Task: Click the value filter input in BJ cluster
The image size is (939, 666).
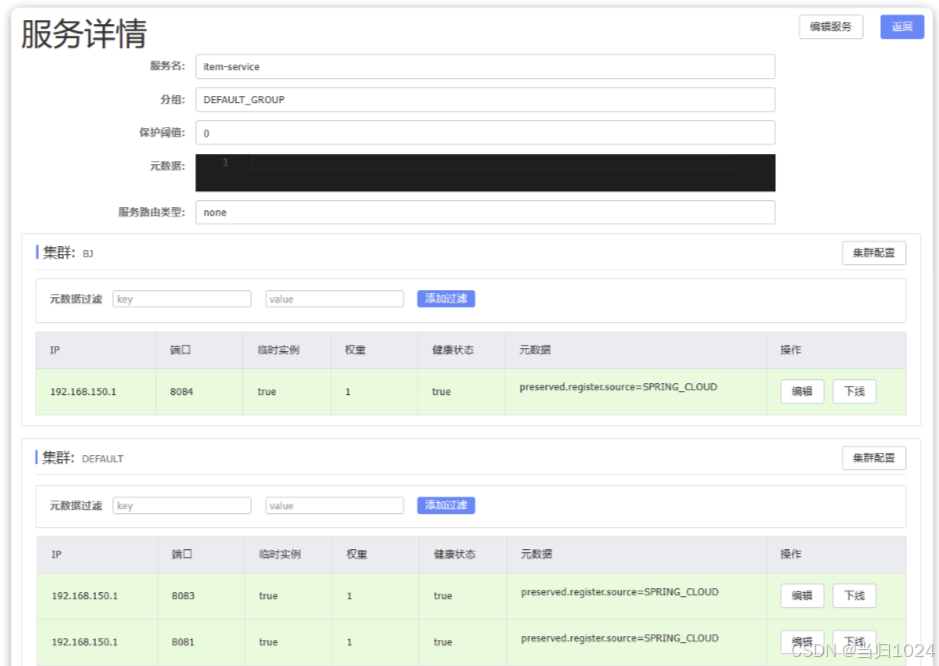Action: 335,299
